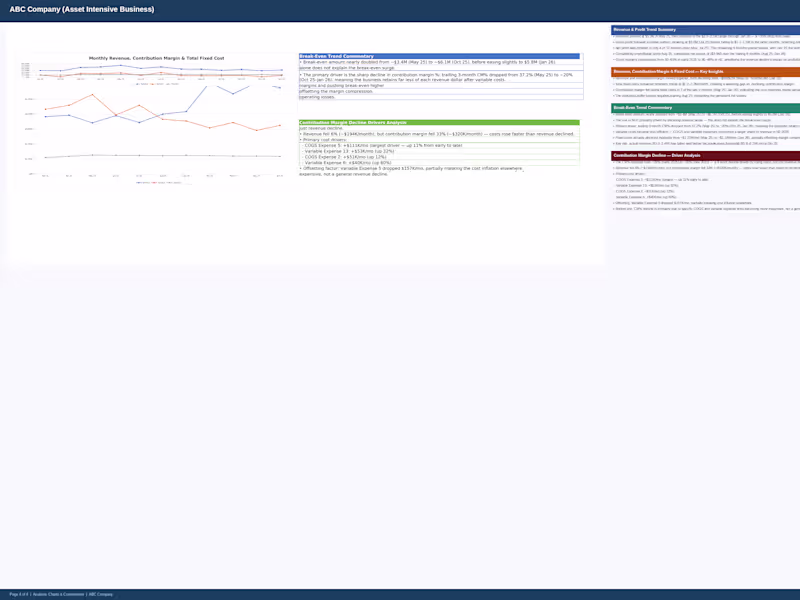Click 'just revenue decline.' row under green header
This screenshot has width=800, height=600.
click(439, 129)
